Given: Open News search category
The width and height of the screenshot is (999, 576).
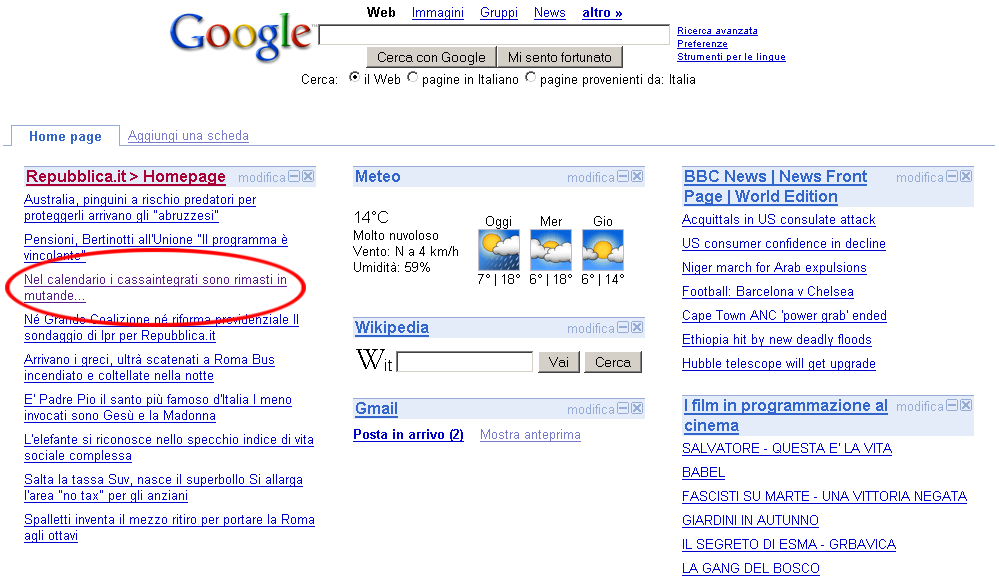Looking at the screenshot, I should (550, 13).
